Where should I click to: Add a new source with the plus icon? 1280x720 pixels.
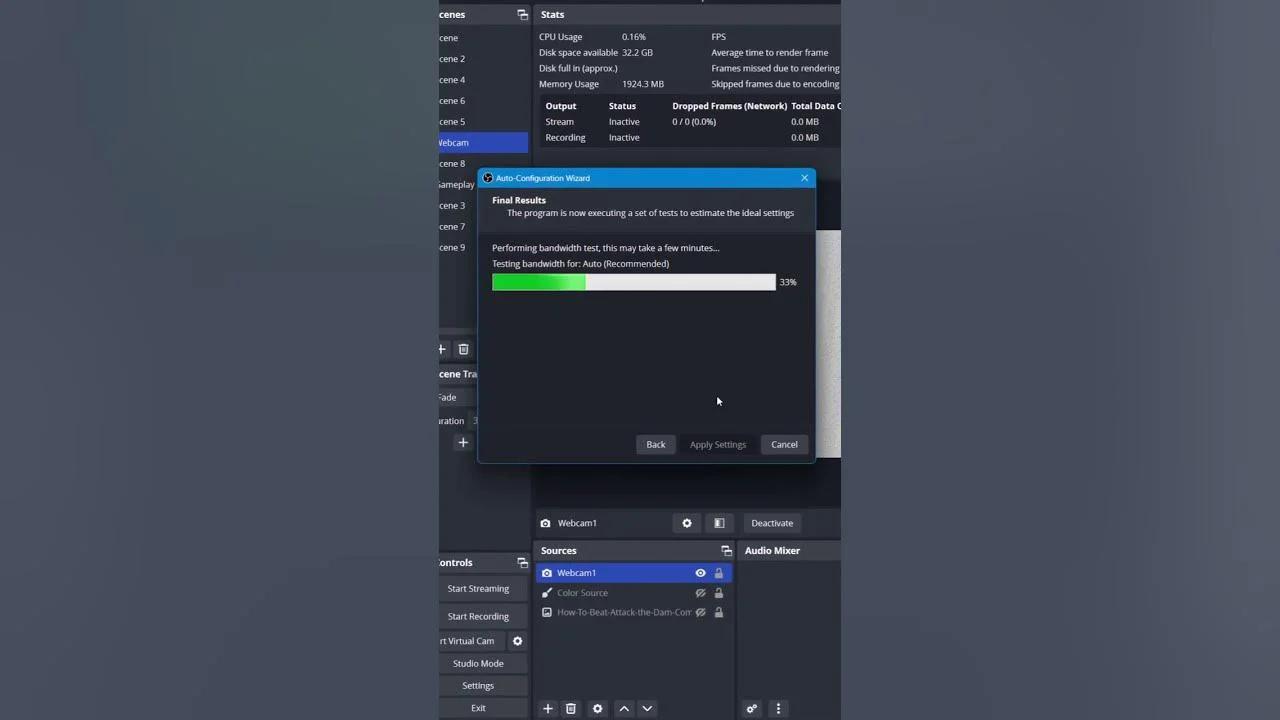(x=547, y=708)
